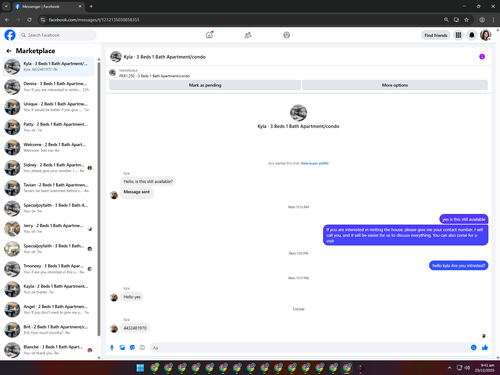
Task: Open the Unique 2 Beds conversation
Action: point(49,107)
